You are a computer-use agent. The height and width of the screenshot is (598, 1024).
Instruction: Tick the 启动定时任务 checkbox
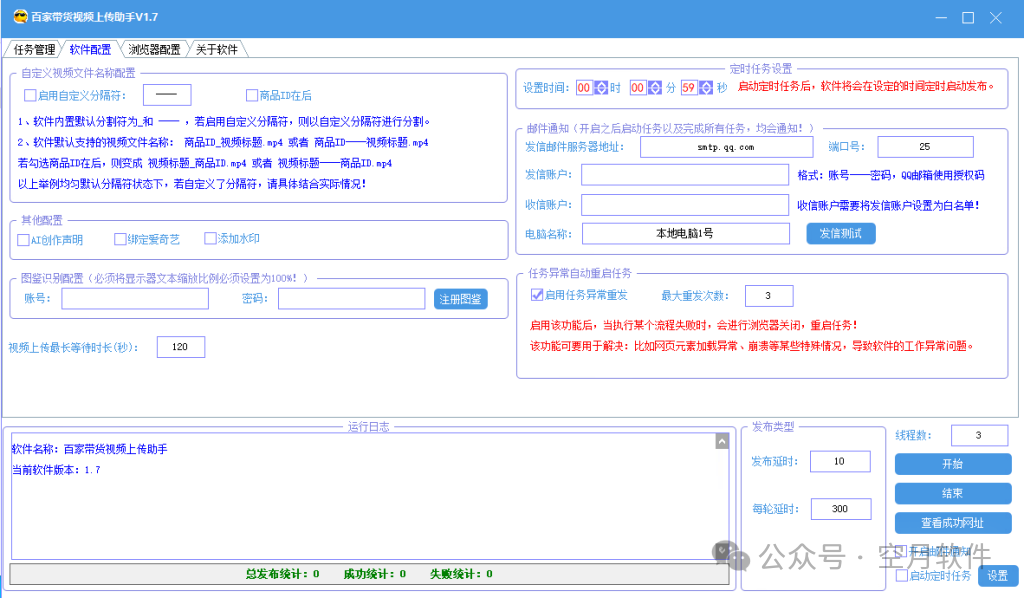coord(902,575)
